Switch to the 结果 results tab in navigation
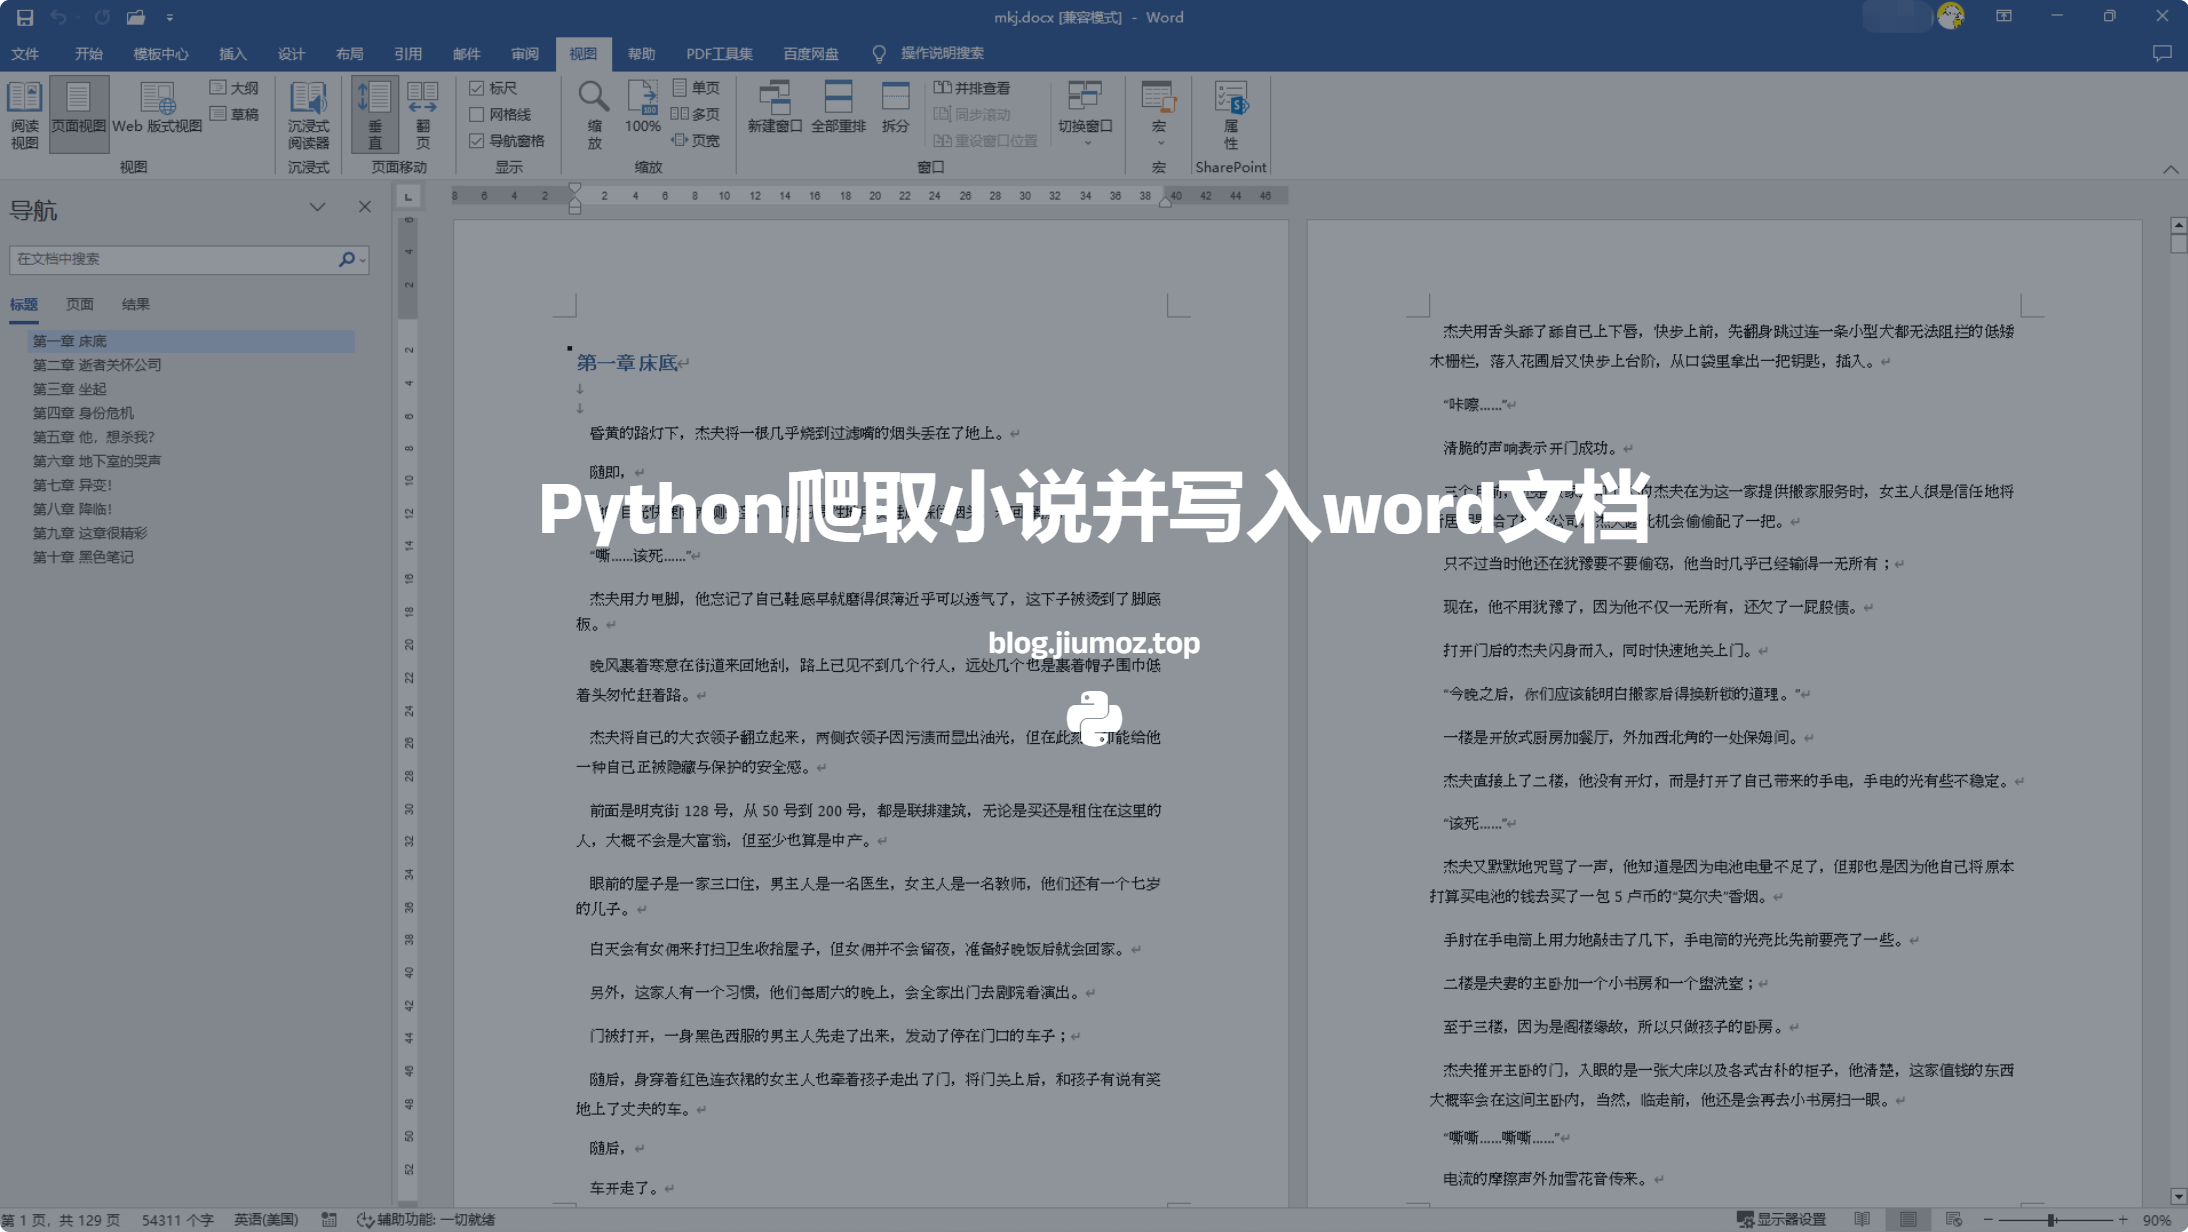Screen dimensions: 2188x1232 click(x=135, y=304)
